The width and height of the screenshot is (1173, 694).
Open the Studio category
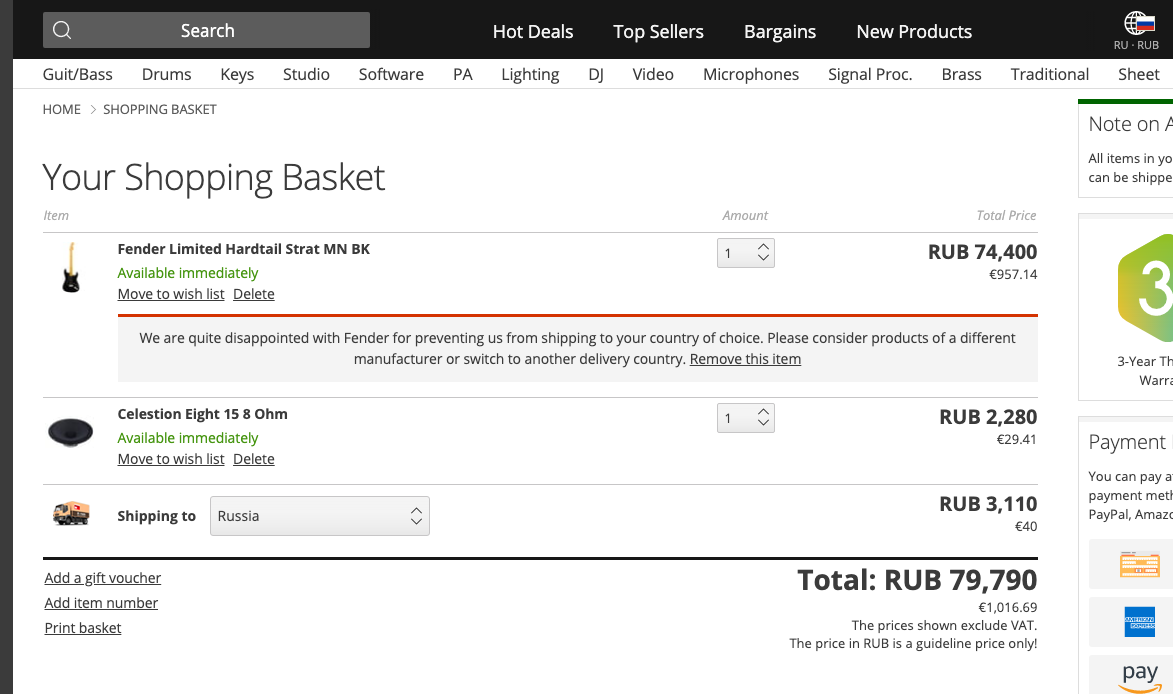306,74
